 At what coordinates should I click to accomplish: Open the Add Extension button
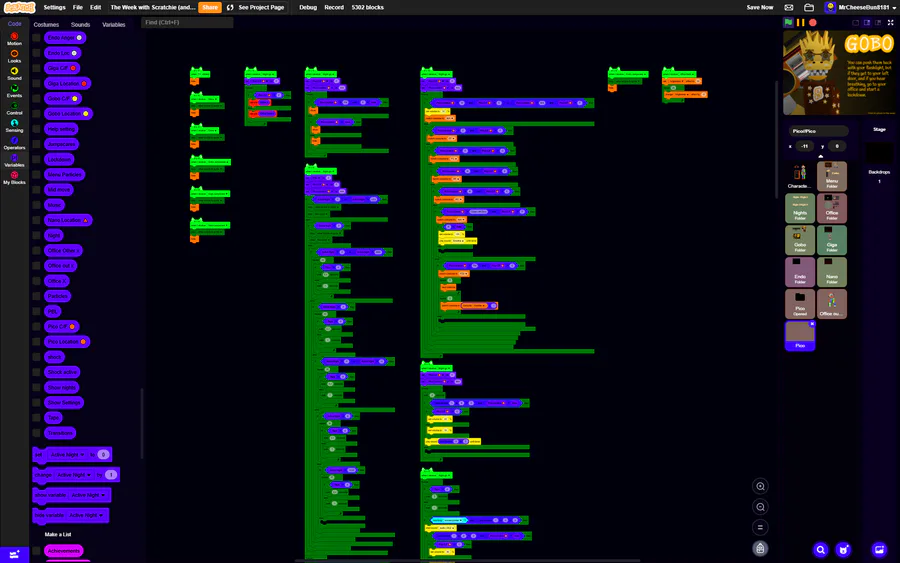[x=14, y=554]
